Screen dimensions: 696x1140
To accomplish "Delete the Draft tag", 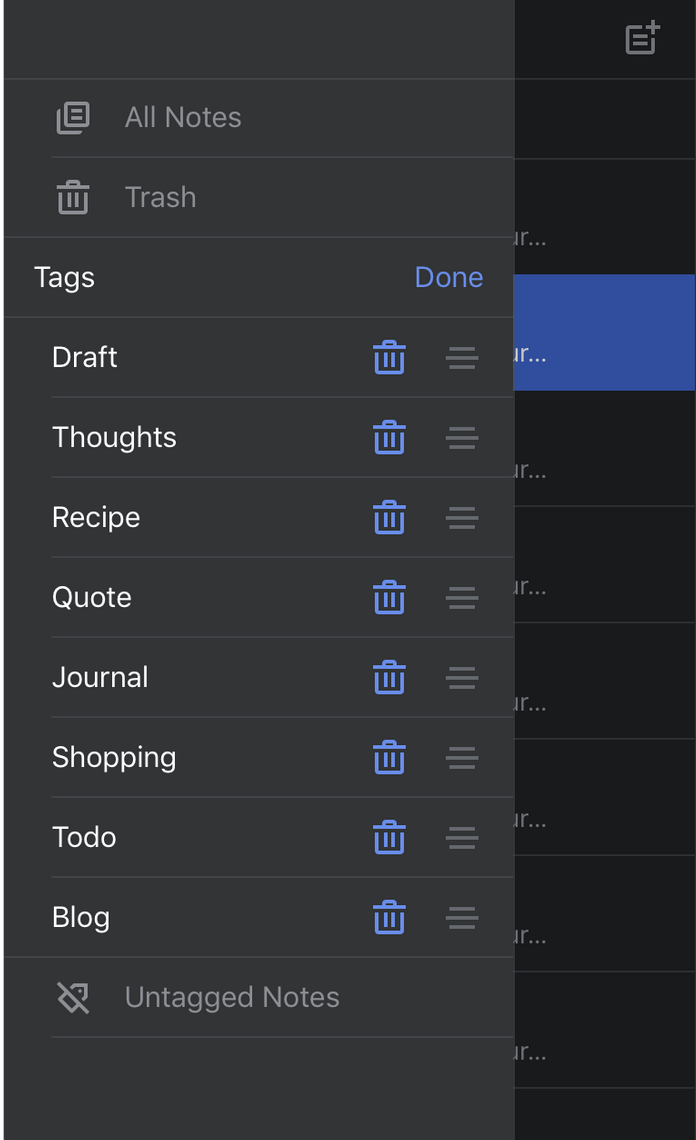I will click(389, 357).
